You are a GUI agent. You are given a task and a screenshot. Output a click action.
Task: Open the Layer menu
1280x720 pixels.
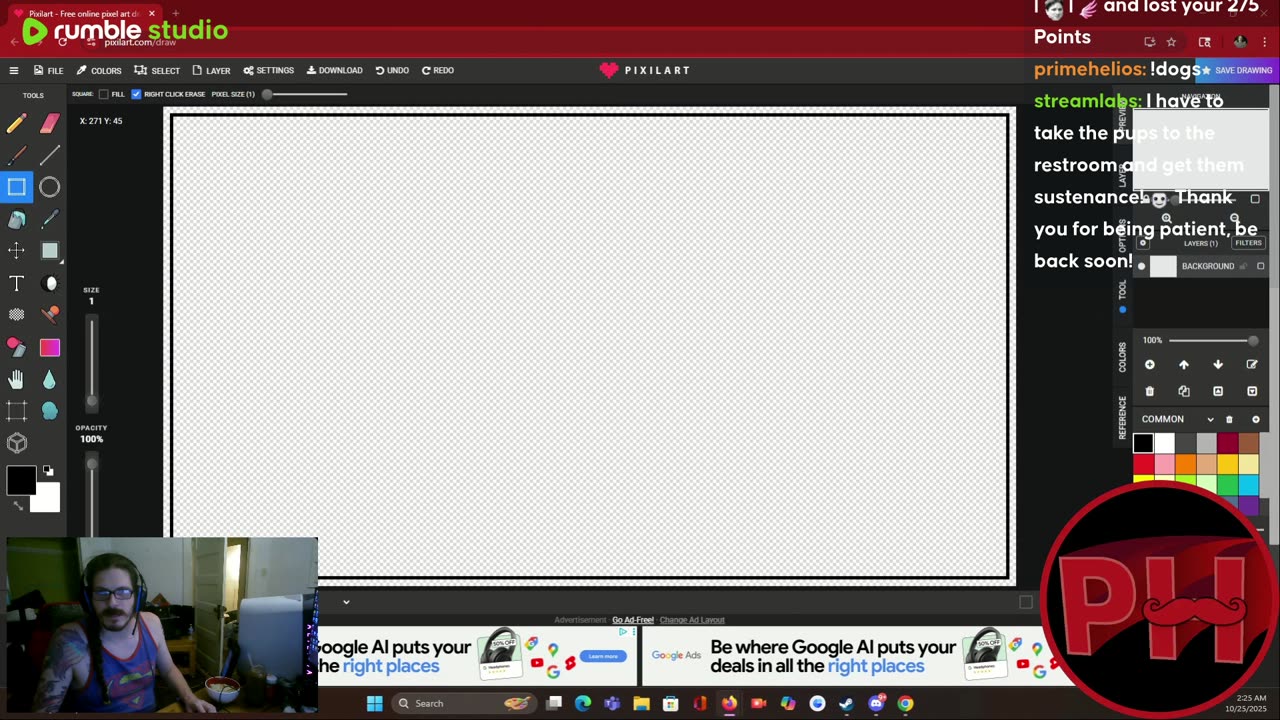(x=211, y=70)
